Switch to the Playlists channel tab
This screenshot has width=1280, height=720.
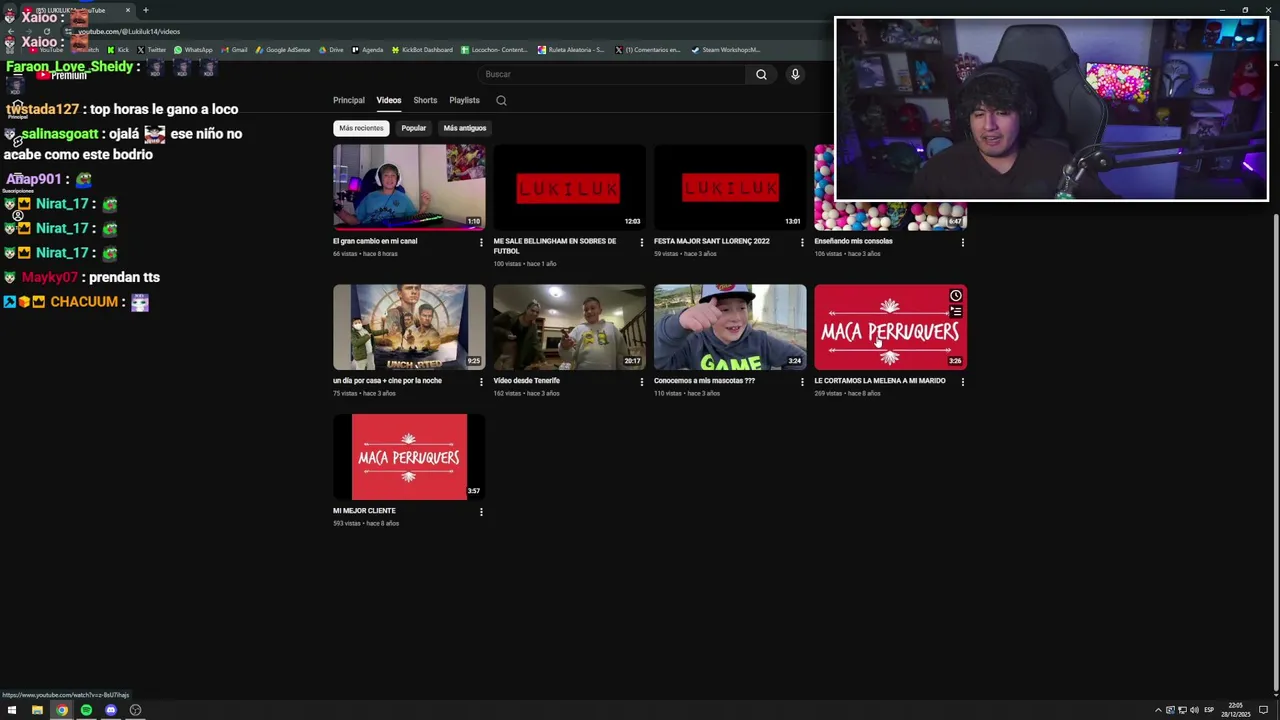[x=464, y=100]
